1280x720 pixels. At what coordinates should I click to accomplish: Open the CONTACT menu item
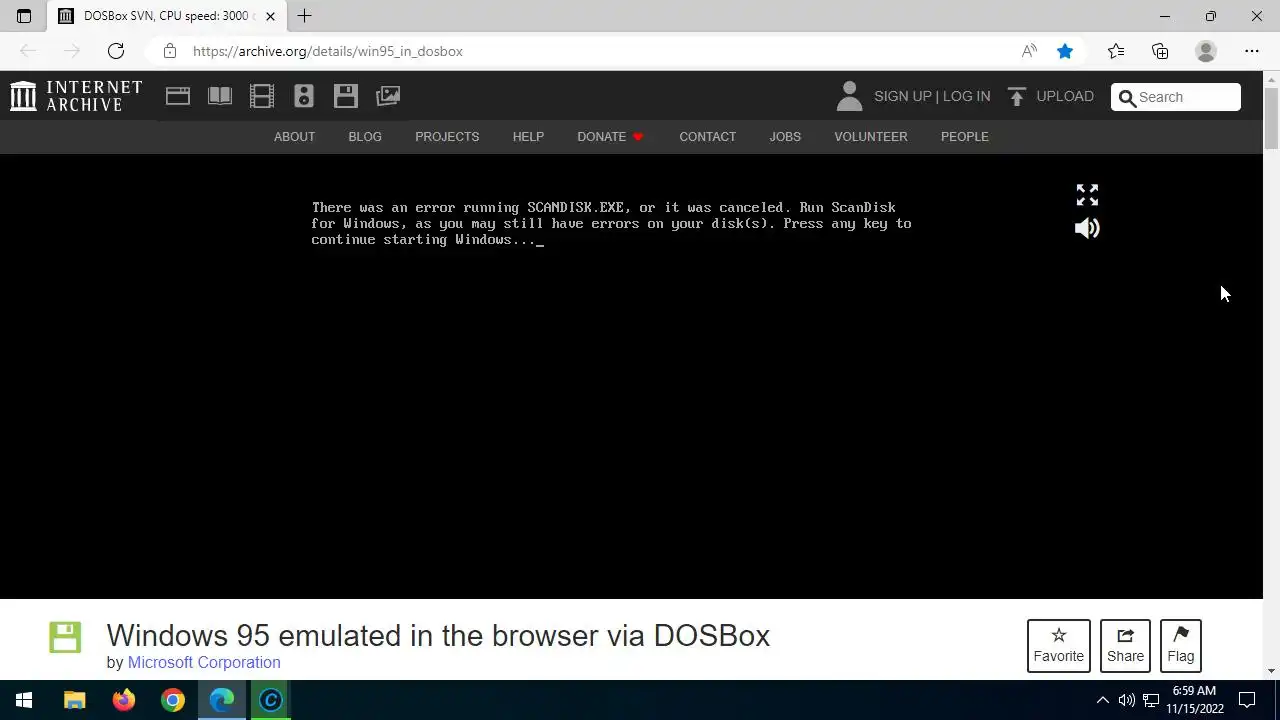pyautogui.click(x=707, y=136)
